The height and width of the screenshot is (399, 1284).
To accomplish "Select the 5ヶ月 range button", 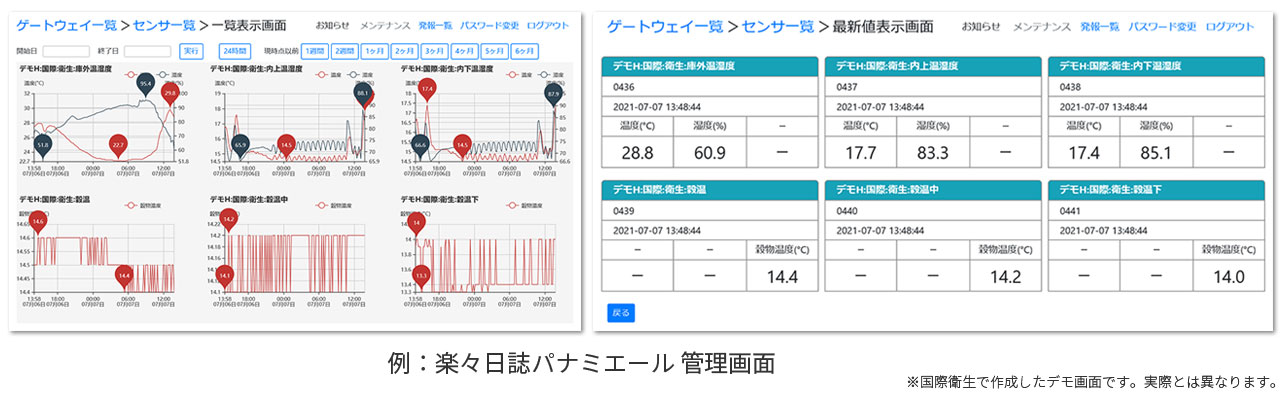I will [494, 50].
